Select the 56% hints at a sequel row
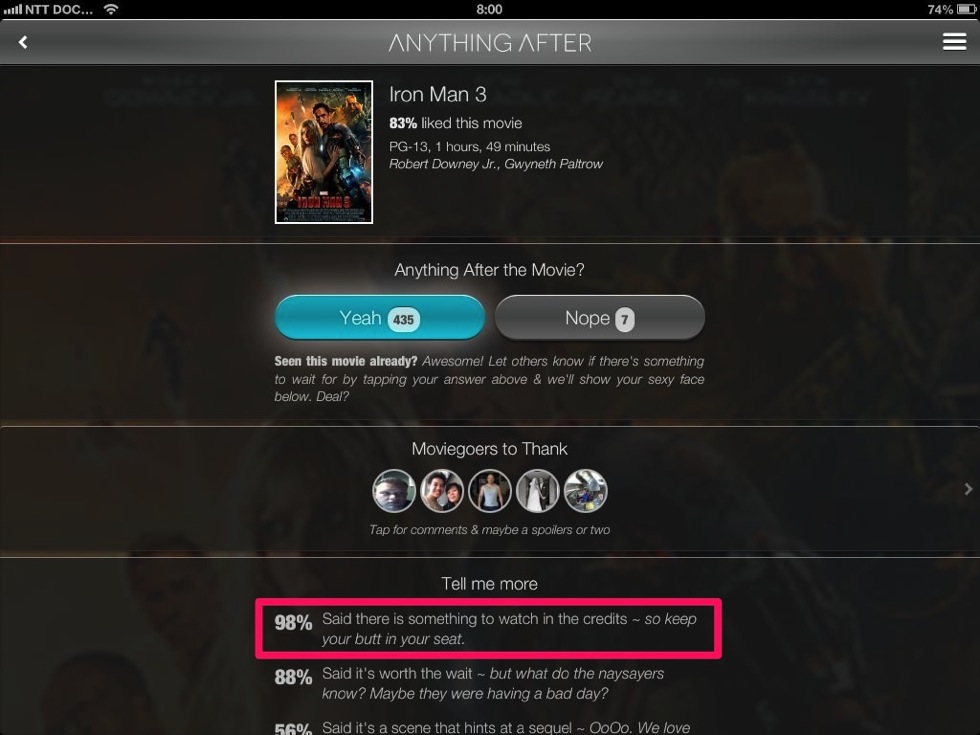Image resolution: width=980 pixels, height=735 pixels. tap(488, 727)
